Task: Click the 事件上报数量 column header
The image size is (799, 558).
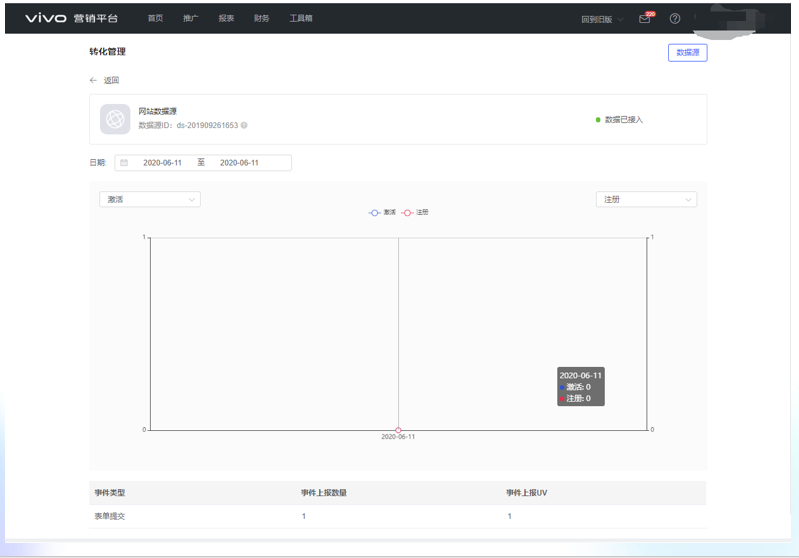Action: tap(324, 493)
